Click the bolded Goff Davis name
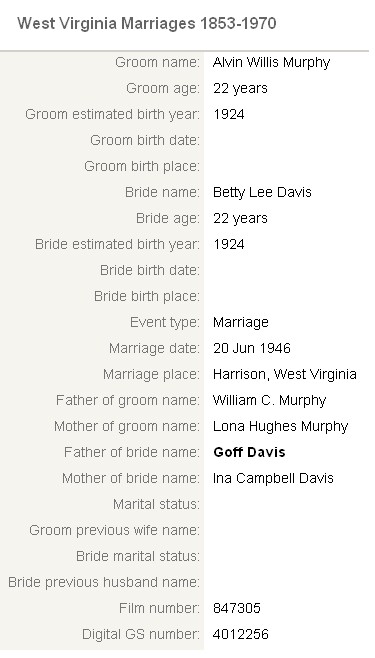Image resolution: width=375 pixels, height=658 pixels. 249,452
